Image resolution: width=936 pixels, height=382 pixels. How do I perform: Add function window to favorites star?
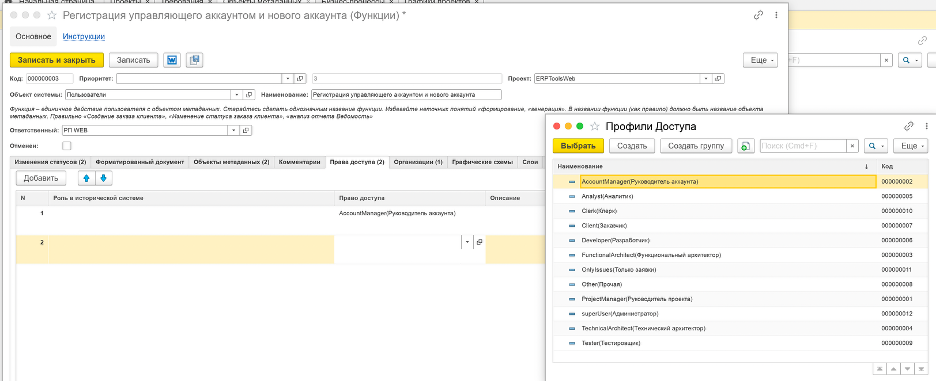tap(53, 16)
